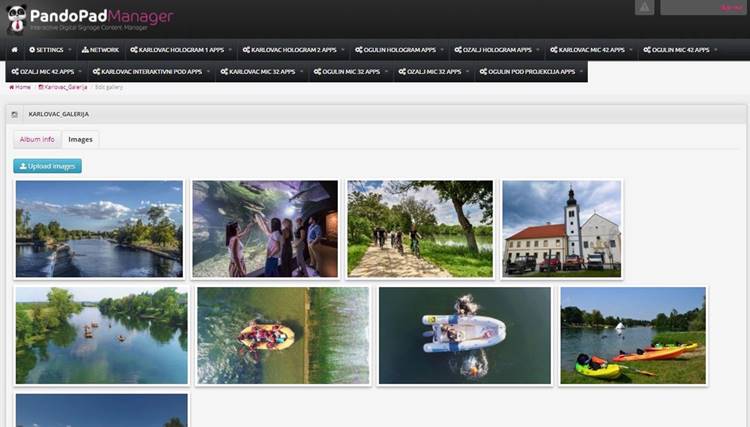The width and height of the screenshot is (750, 427).
Task: Click the Upload images button
Action: [x=47, y=166]
